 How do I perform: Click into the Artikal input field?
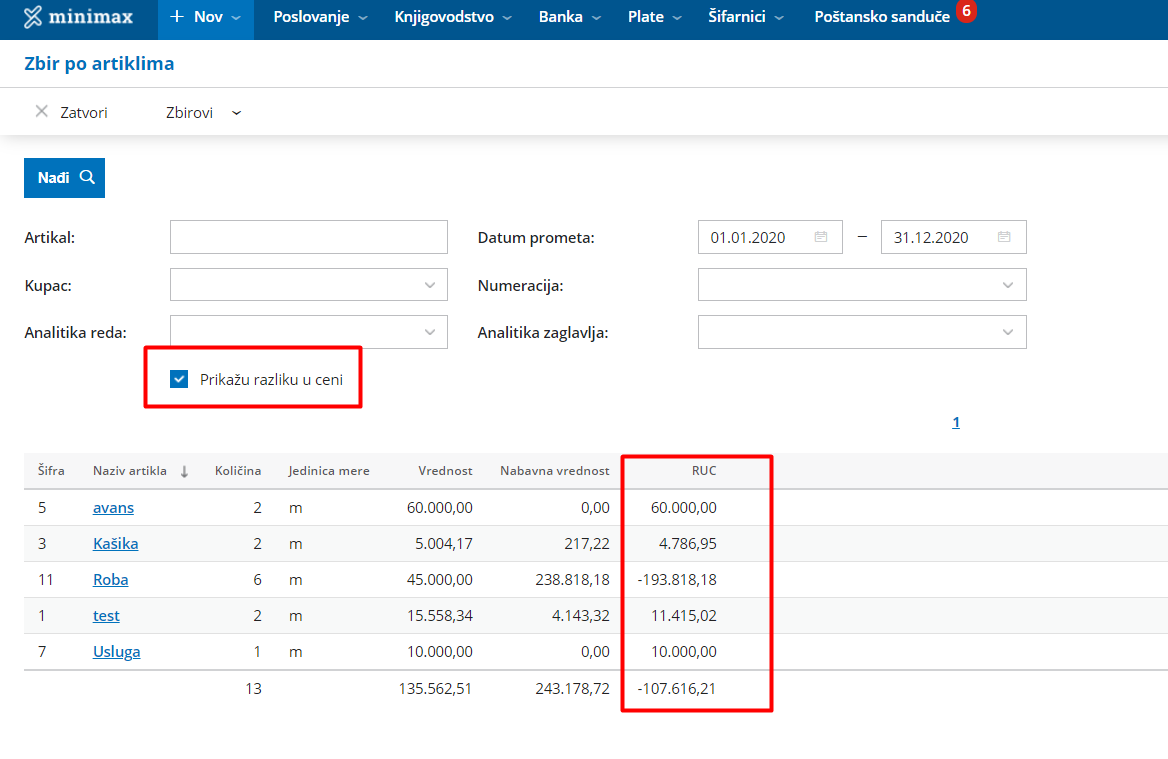[308, 238]
